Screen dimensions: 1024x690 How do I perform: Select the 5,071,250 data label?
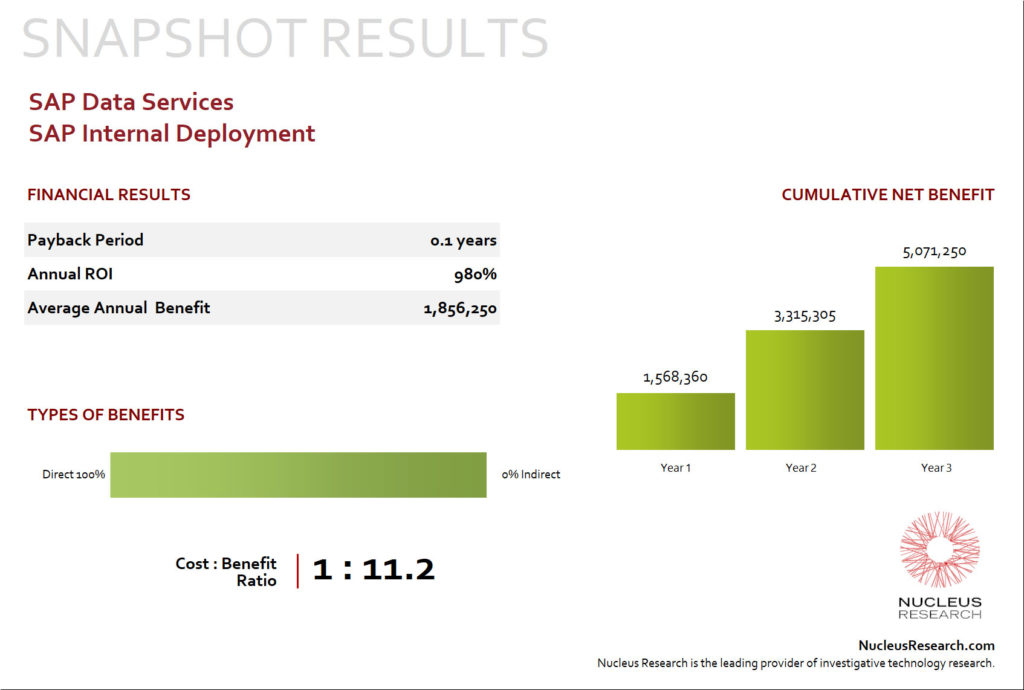click(934, 251)
